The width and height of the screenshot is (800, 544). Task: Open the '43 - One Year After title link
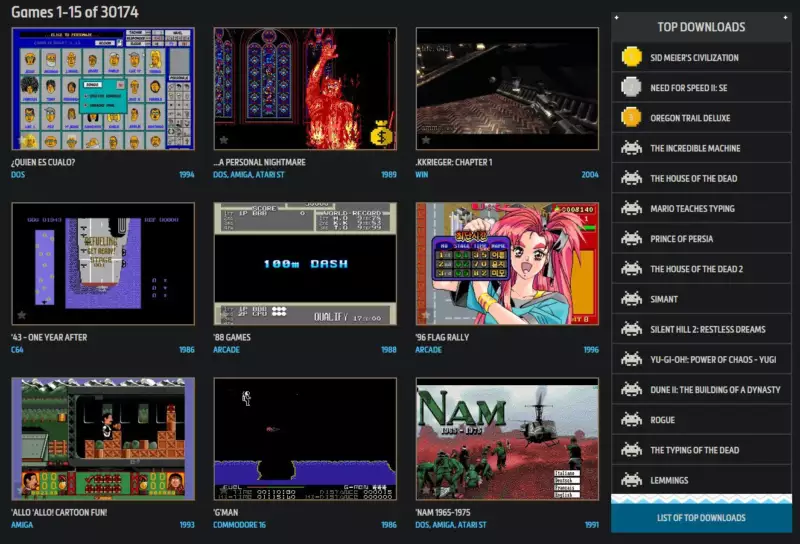click(49, 337)
